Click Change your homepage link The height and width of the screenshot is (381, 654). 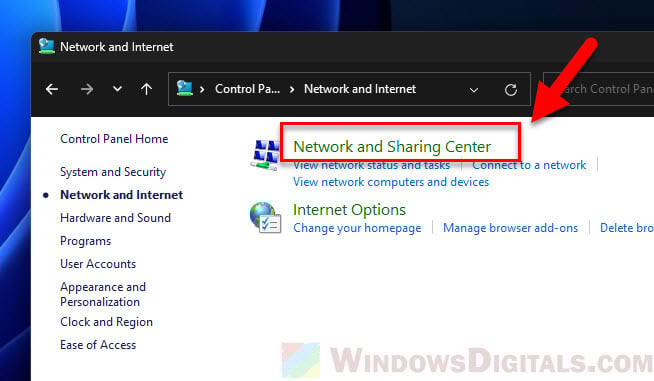(x=357, y=228)
